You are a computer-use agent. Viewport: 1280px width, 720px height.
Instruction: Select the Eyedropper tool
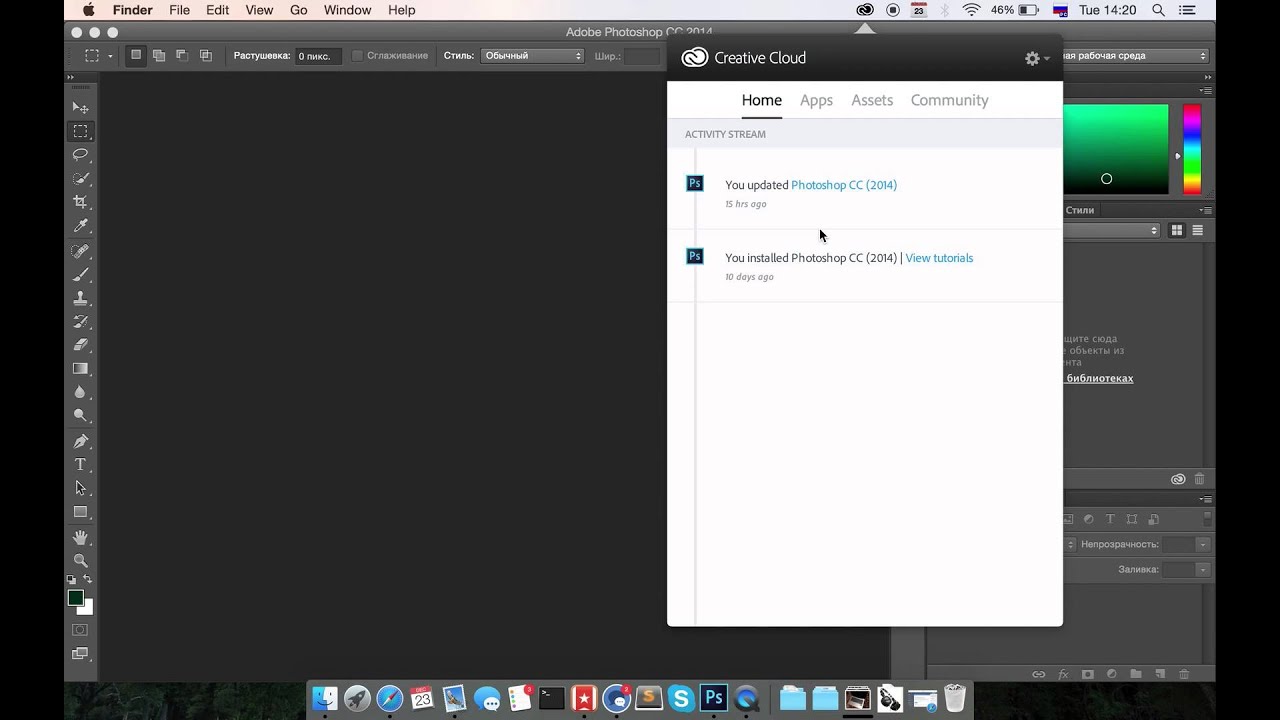click(x=81, y=226)
